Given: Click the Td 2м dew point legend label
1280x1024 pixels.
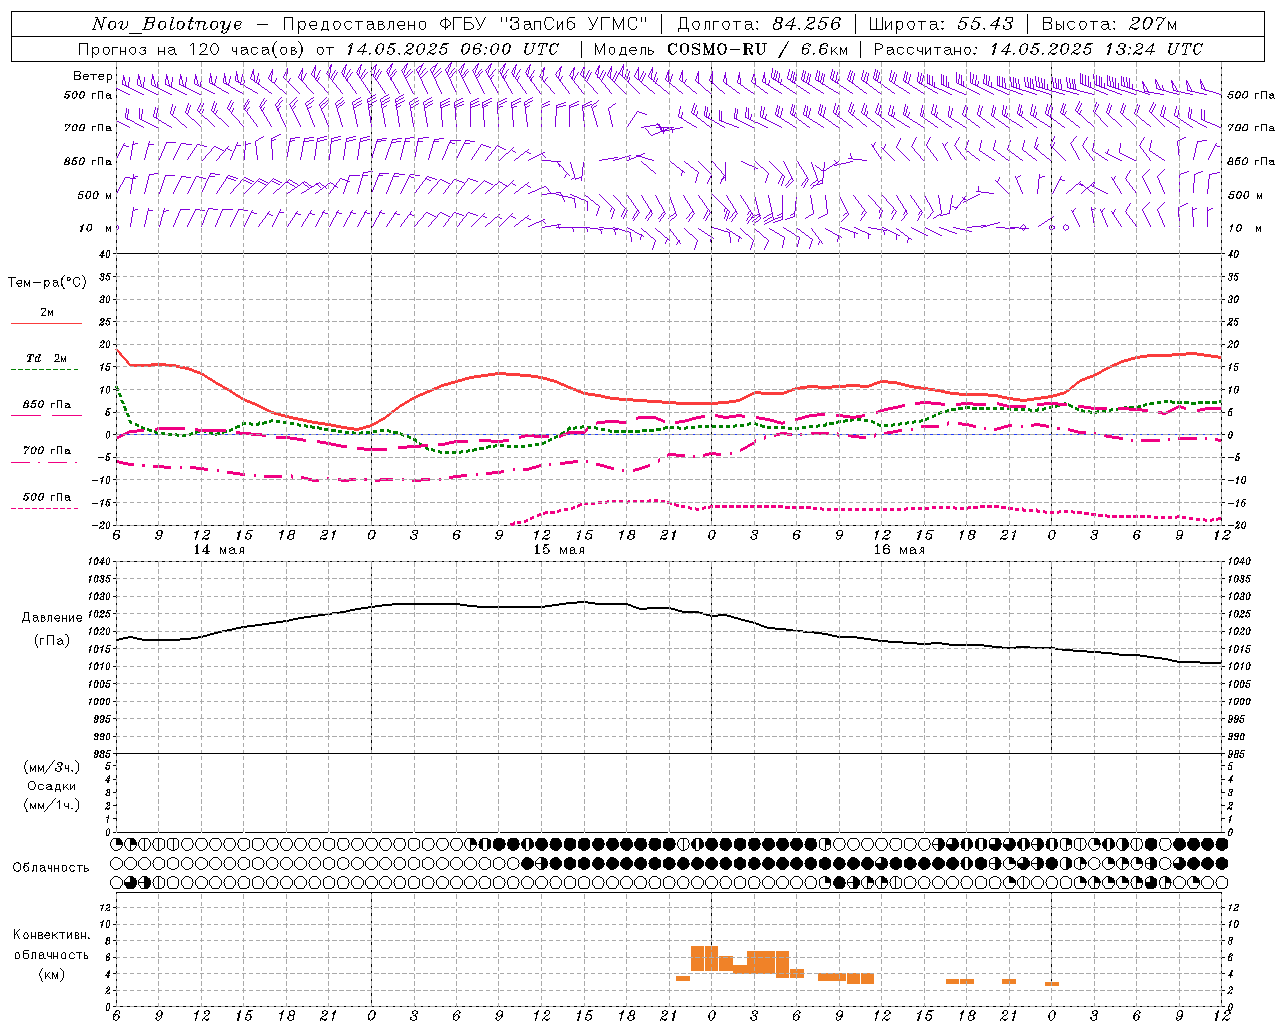Looking at the screenshot, I should coord(47,358).
